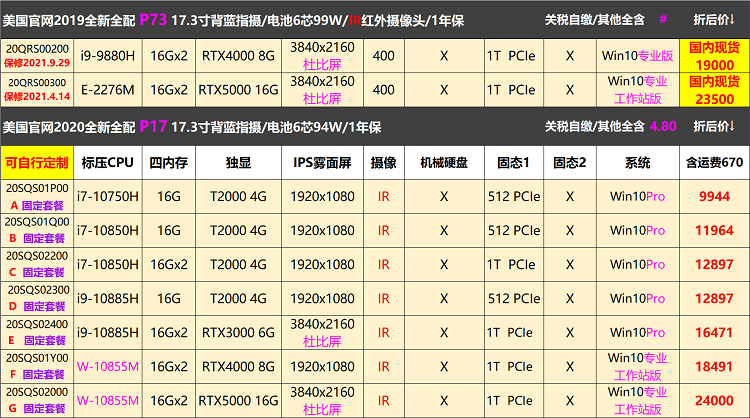The height and width of the screenshot is (418, 750).
Task: Select the 固态1 column header
Action: click(x=514, y=163)
